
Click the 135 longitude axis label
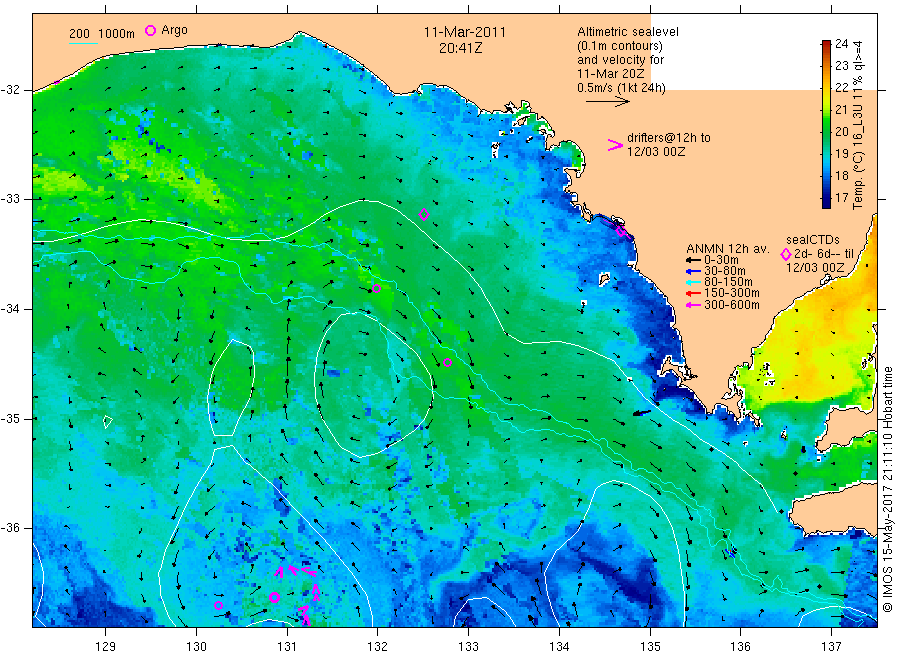click(650, 646)
